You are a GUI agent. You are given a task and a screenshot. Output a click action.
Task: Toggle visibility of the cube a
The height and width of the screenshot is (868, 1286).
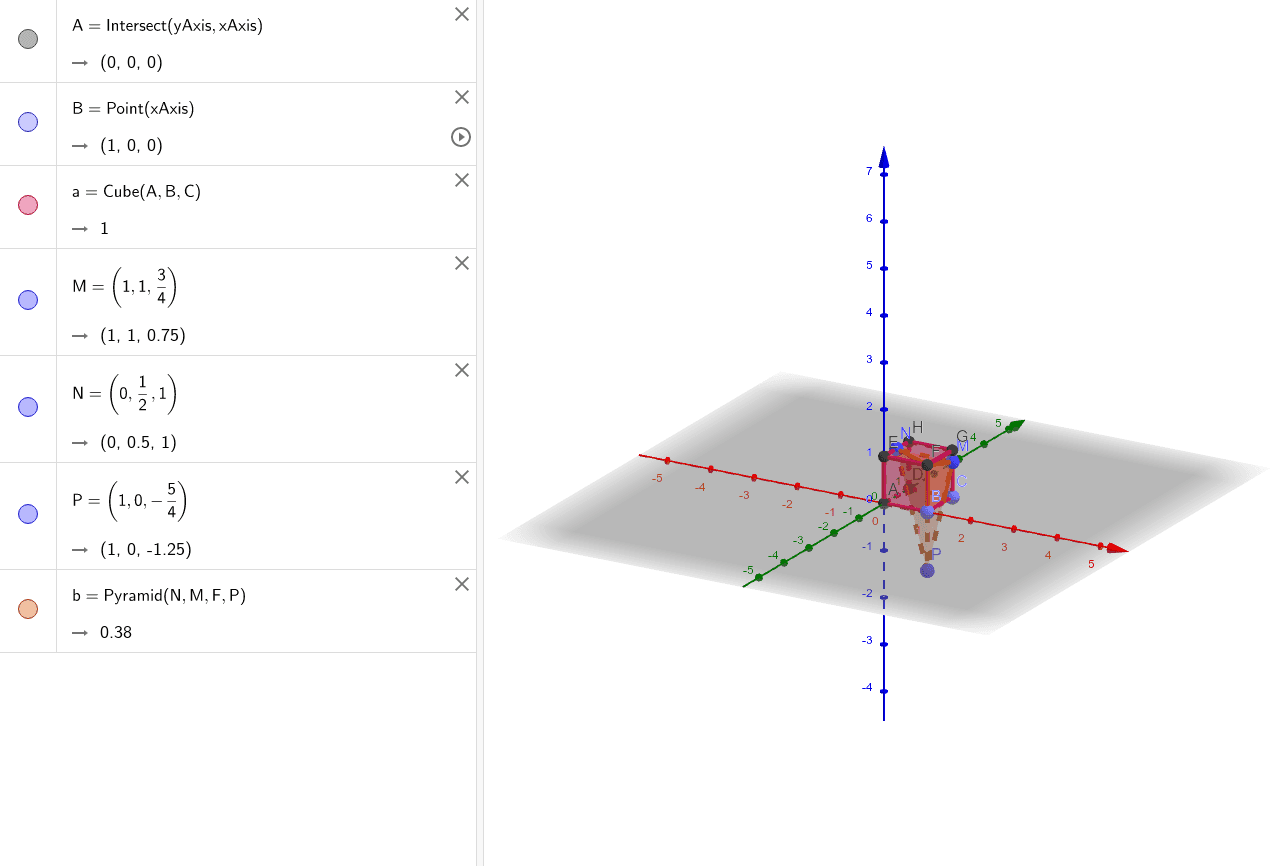click(27, 205)
